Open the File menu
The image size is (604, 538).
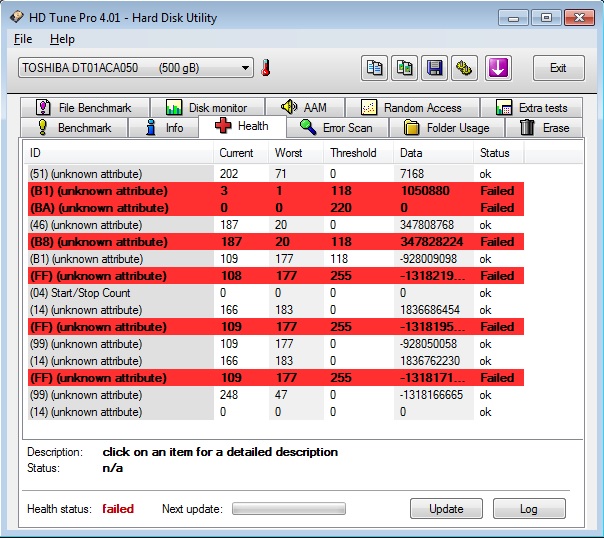tap(23, 39)
